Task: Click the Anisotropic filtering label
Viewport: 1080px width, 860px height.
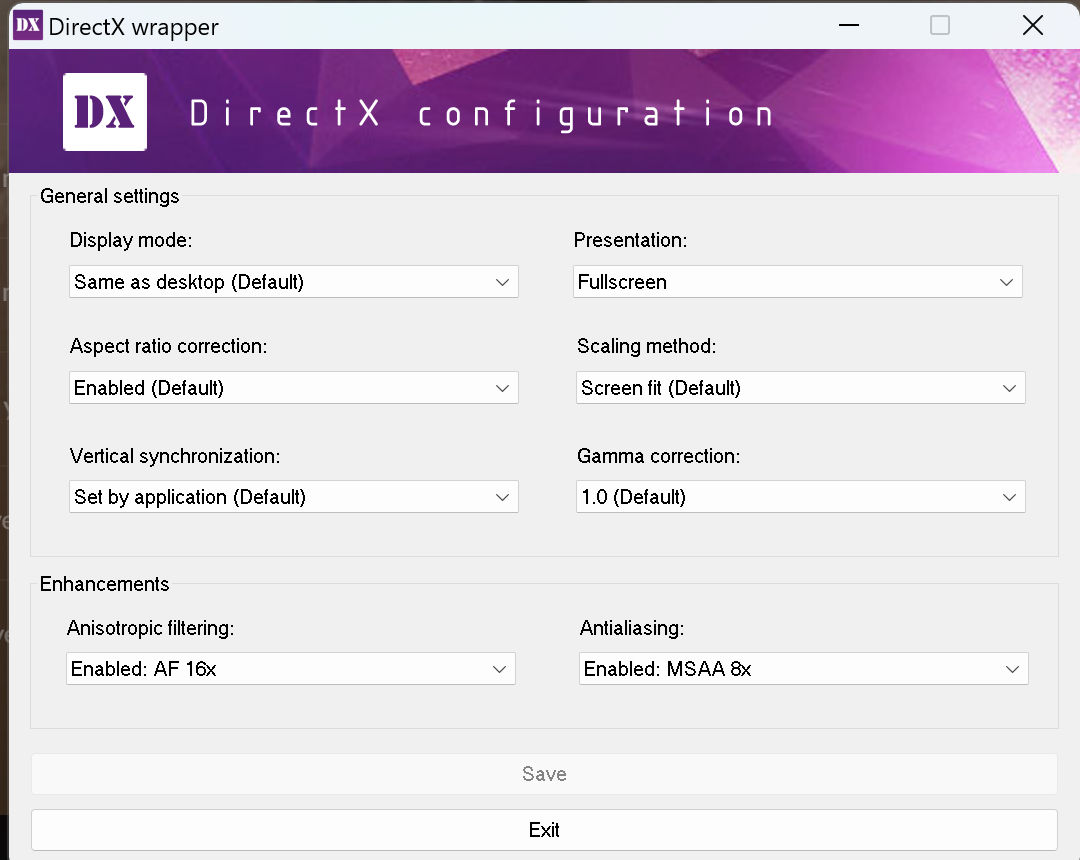Action: coord(150,628)
